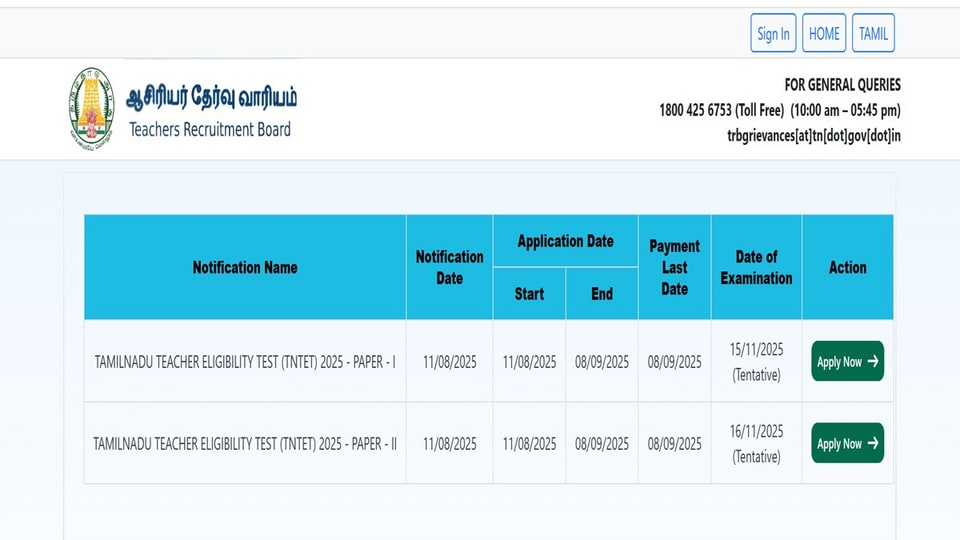Click exam date 16/11/2025 (Tentative)

click(756, 443)
